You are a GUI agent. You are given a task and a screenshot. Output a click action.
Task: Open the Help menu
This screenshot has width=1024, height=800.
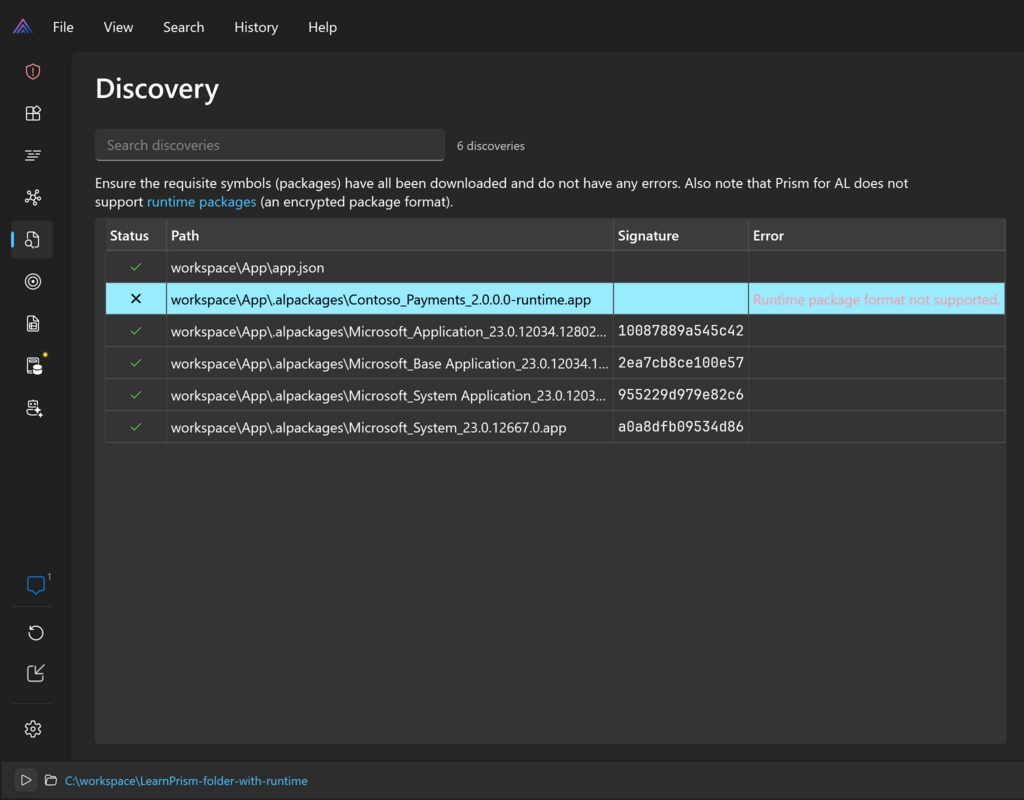323,27
